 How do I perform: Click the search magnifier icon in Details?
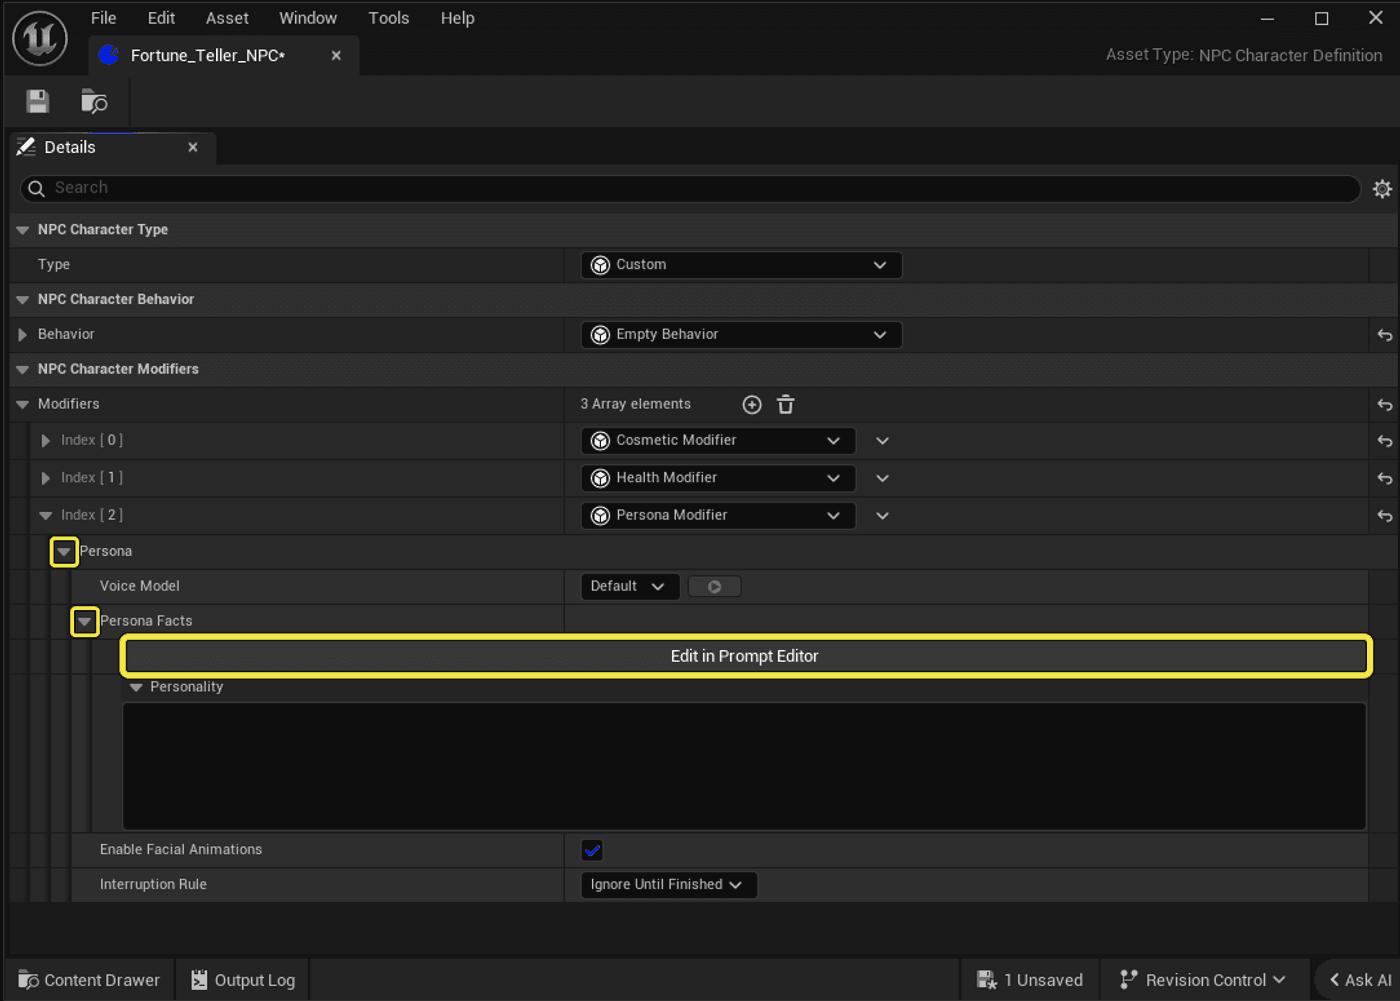[x=36, y=188]
